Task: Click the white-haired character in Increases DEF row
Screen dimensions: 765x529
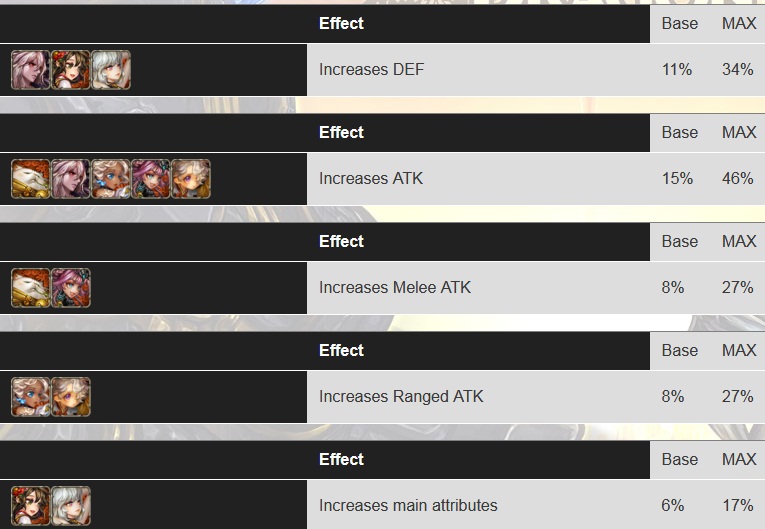Action: [x=110, y=70]
